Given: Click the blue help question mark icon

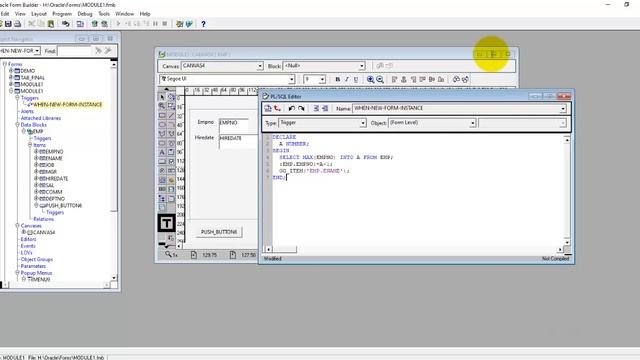Looking at the screenshot, I should [x=203, y=24].
